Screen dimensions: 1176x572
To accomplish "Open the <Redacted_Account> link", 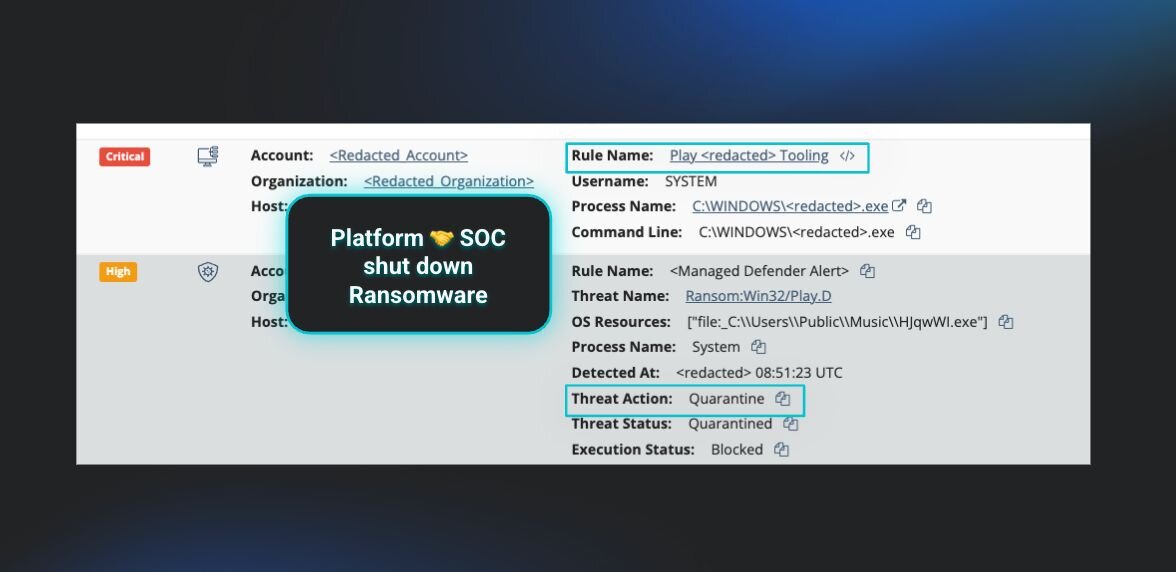I will pyautogui.click(x=398, y=156).
